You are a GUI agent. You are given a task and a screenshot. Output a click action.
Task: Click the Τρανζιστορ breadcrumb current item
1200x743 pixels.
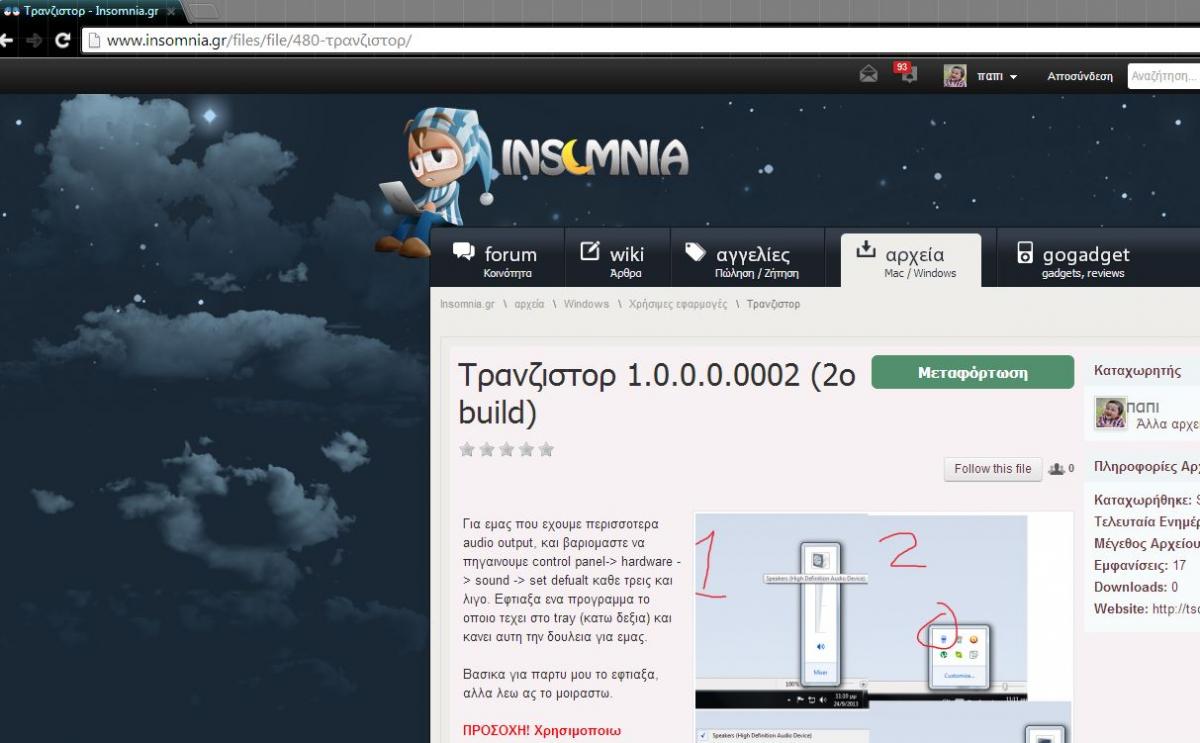tap(773, 304)
